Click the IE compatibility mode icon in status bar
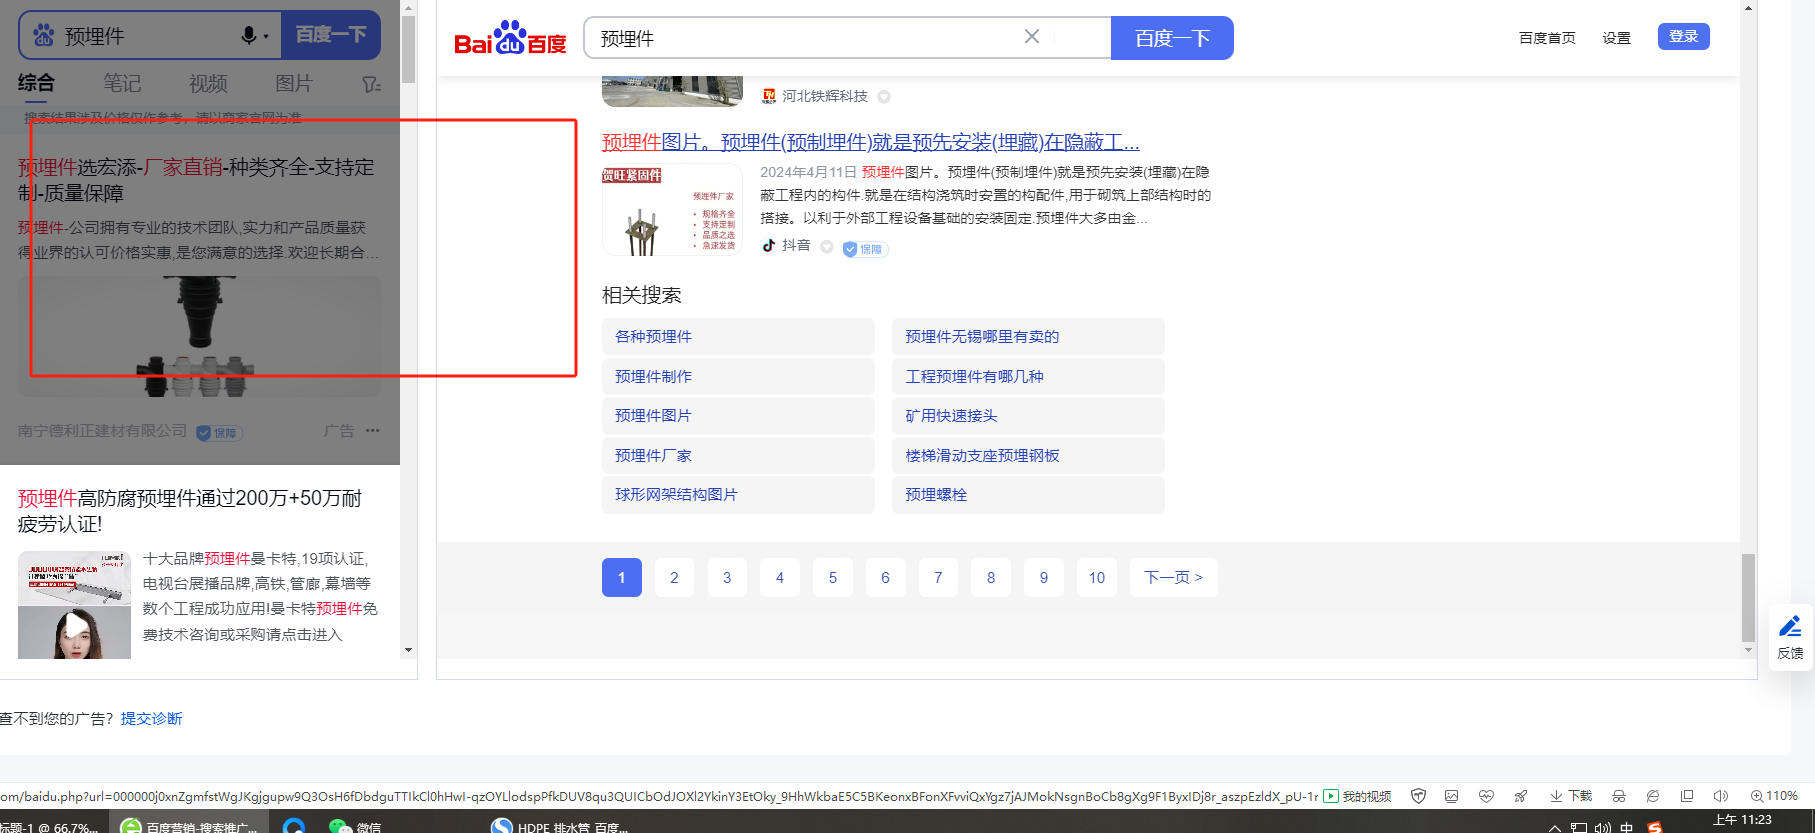This screenshot has width=1815, height=833. (x=1653, y=796)
